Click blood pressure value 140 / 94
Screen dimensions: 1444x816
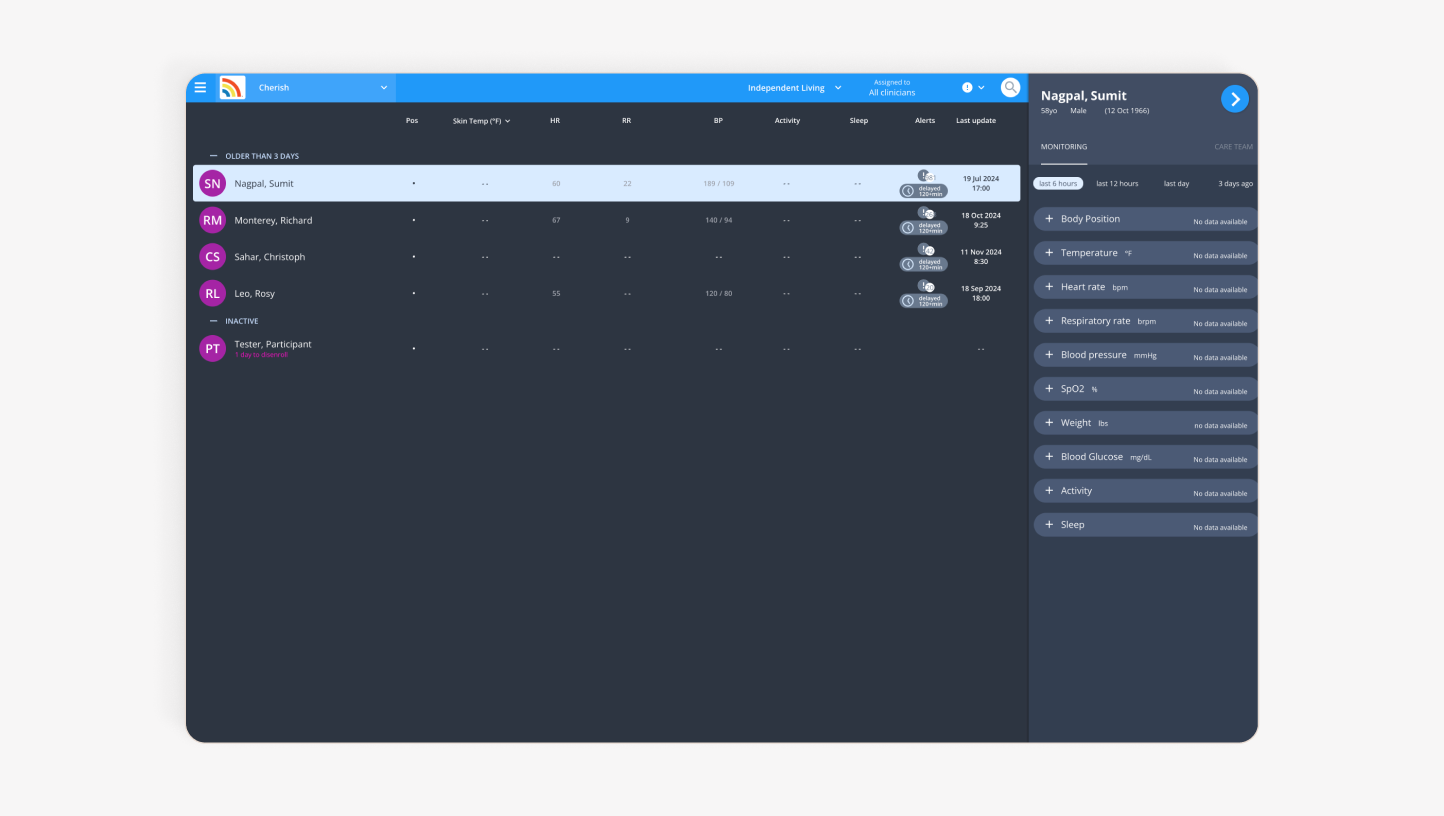click(718, 220)
